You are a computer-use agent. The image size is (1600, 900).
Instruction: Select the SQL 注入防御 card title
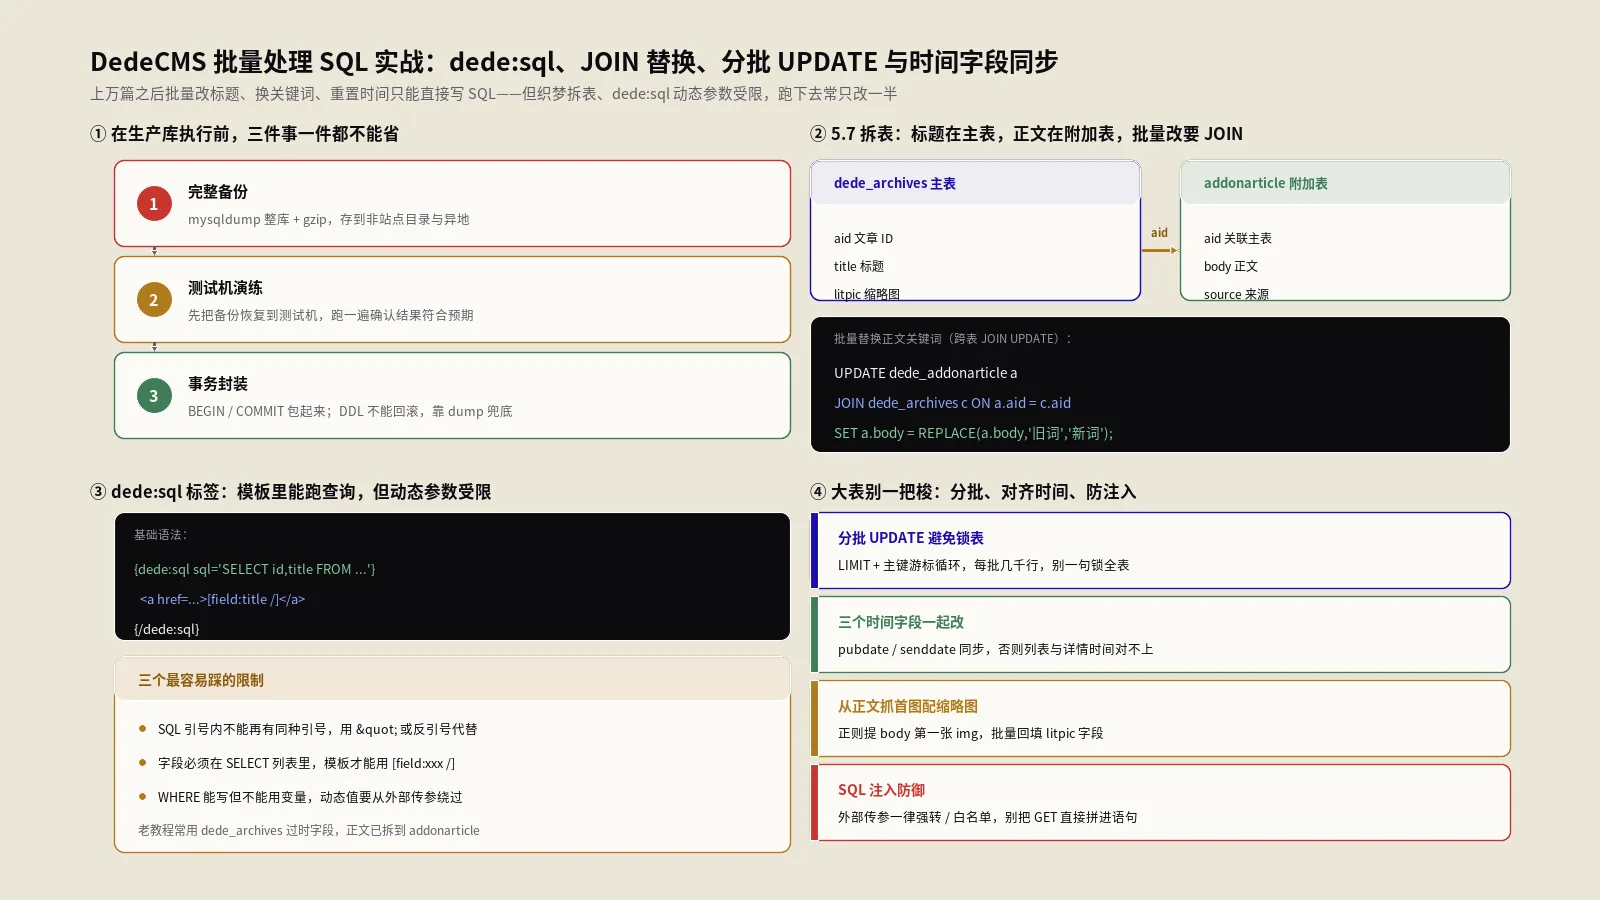coord(881,790)
